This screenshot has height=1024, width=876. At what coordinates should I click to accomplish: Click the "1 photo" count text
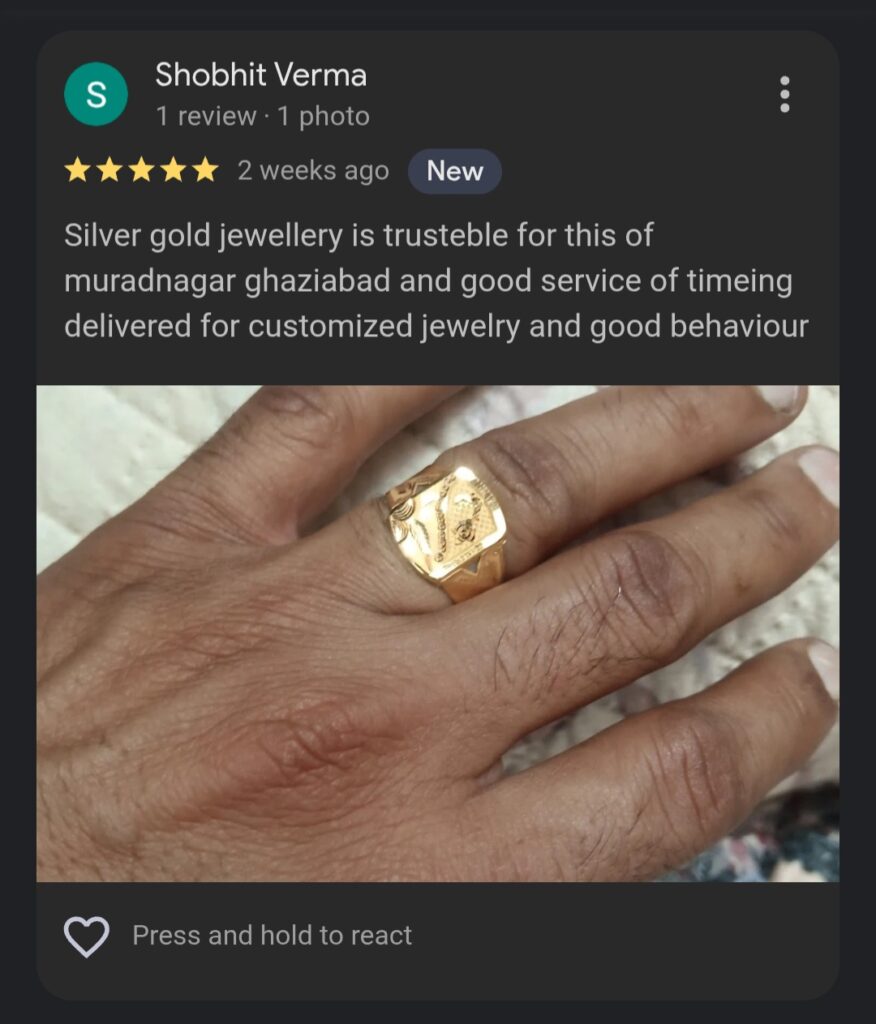tap(323, 116)
